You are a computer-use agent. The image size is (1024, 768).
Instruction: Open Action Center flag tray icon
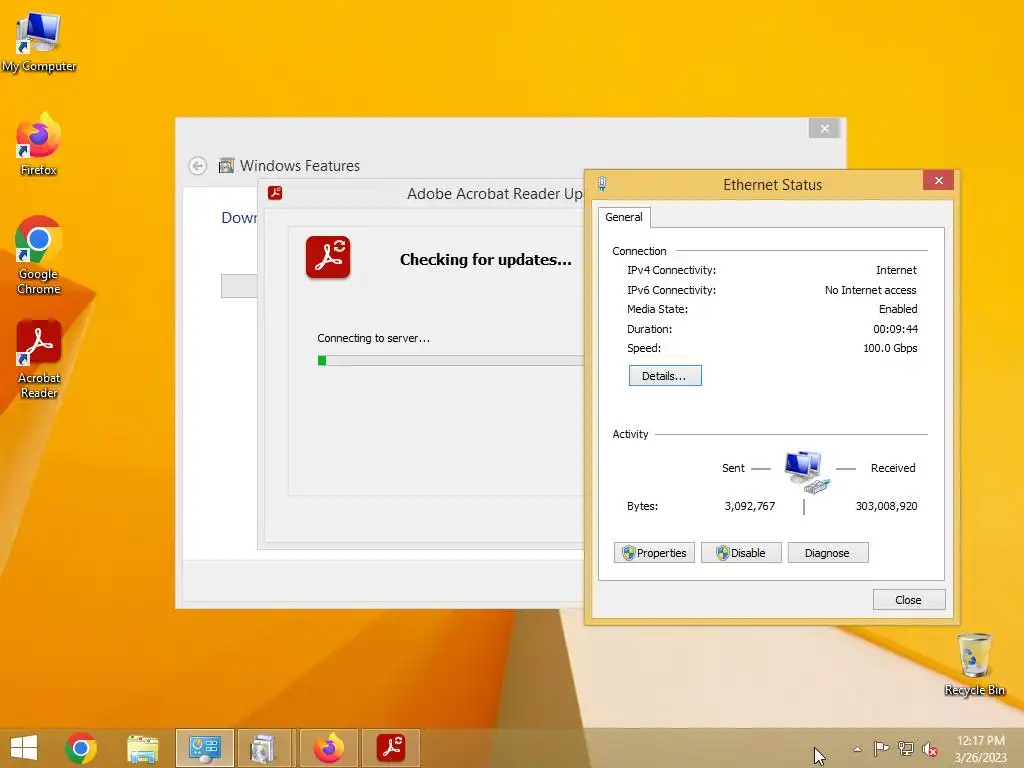click(881, 749)
